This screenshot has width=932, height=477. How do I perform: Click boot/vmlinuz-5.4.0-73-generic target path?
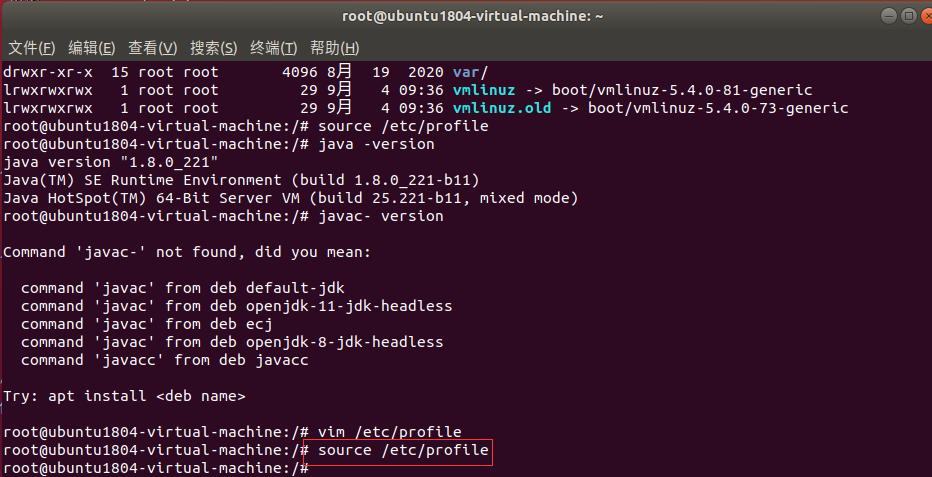tap(718, 108)
